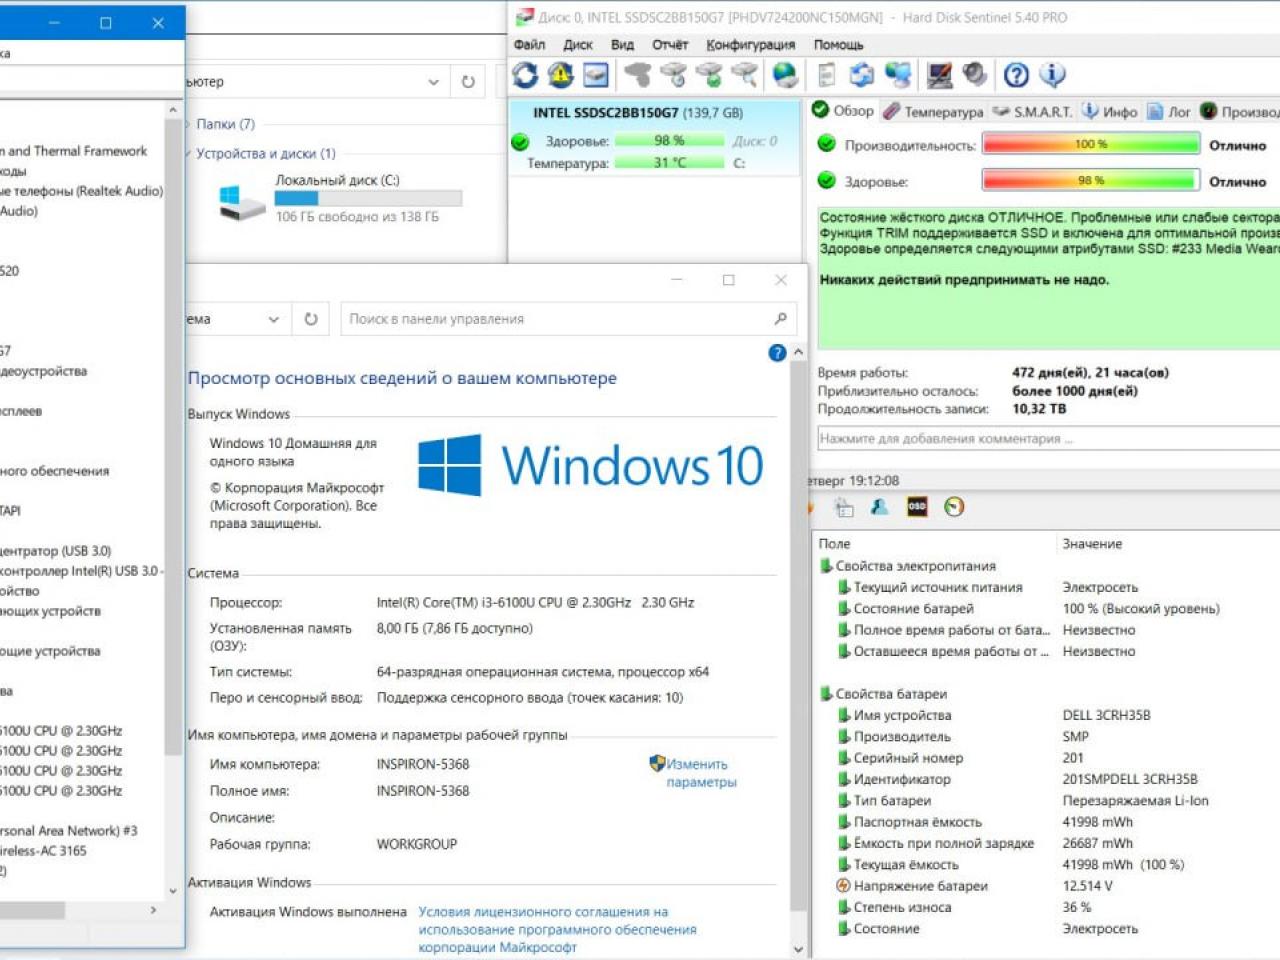Click the networked computers icon in Sentinel toolbar
Image resolution: width=1280 pixels, height=960 pixels.
tap(899, 75)
